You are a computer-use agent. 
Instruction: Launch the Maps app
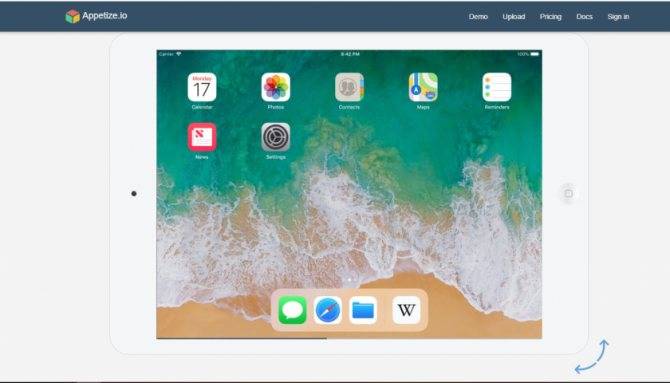coord(423,87)
